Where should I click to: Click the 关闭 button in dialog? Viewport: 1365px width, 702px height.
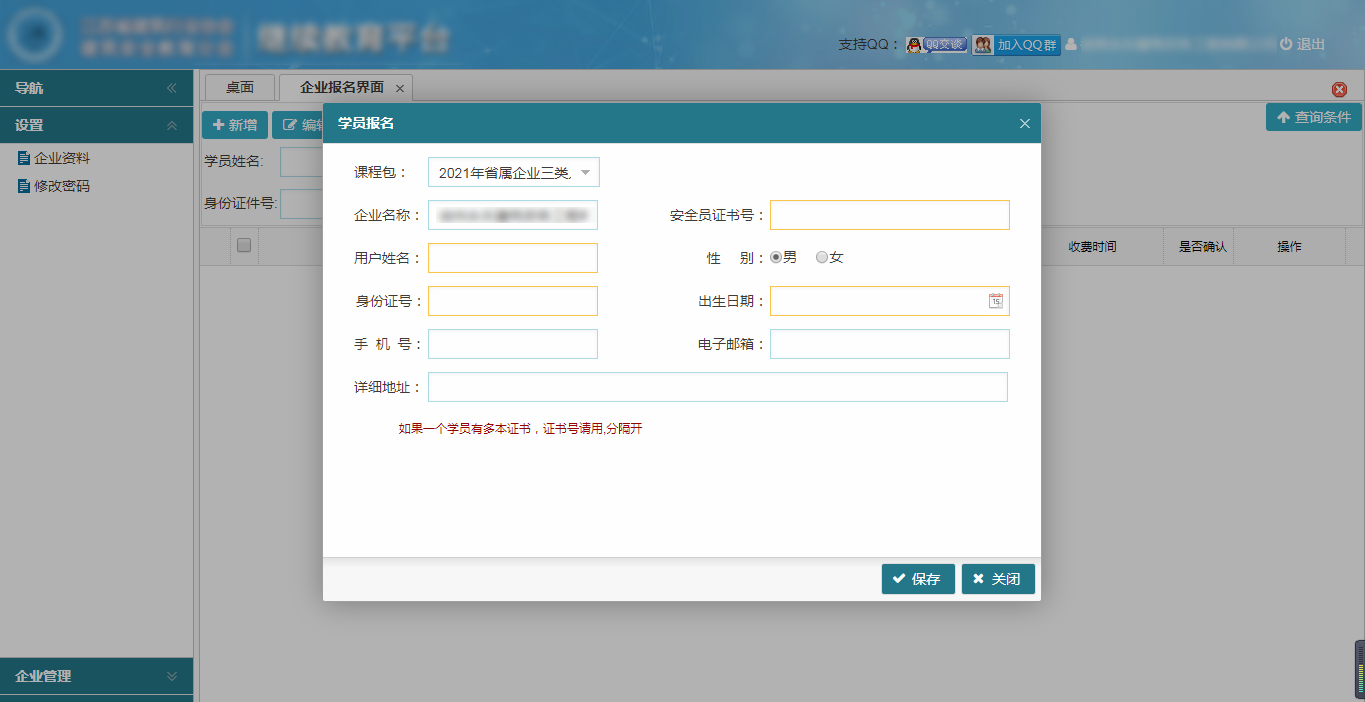[x=997, y=579]
